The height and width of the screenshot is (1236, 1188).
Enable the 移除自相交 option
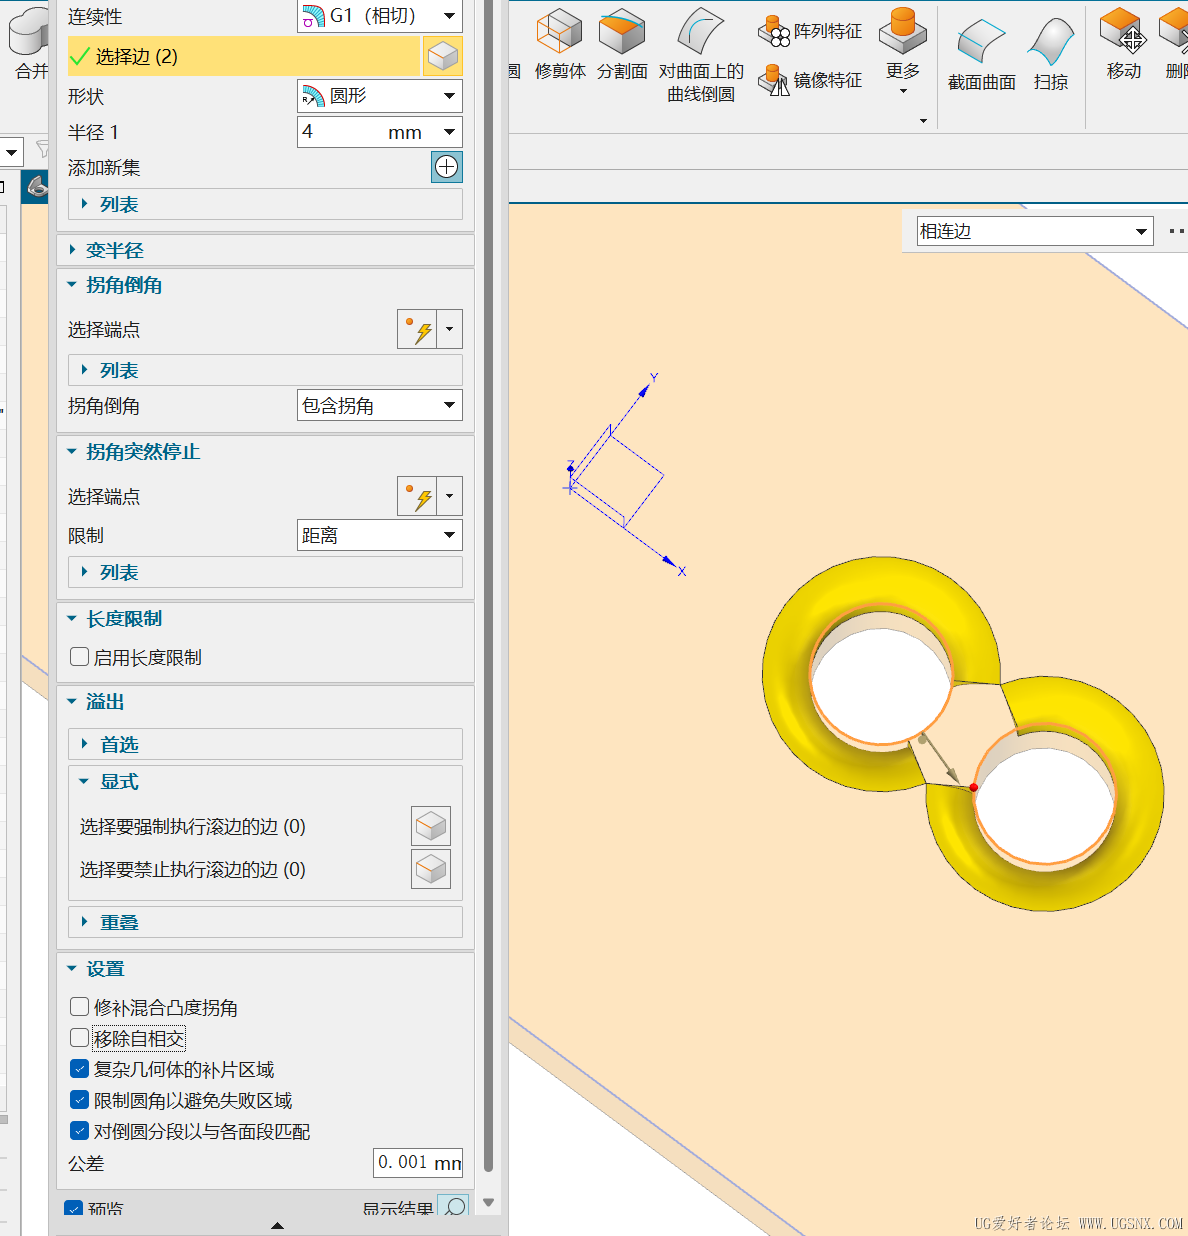tap(79, 1037)
